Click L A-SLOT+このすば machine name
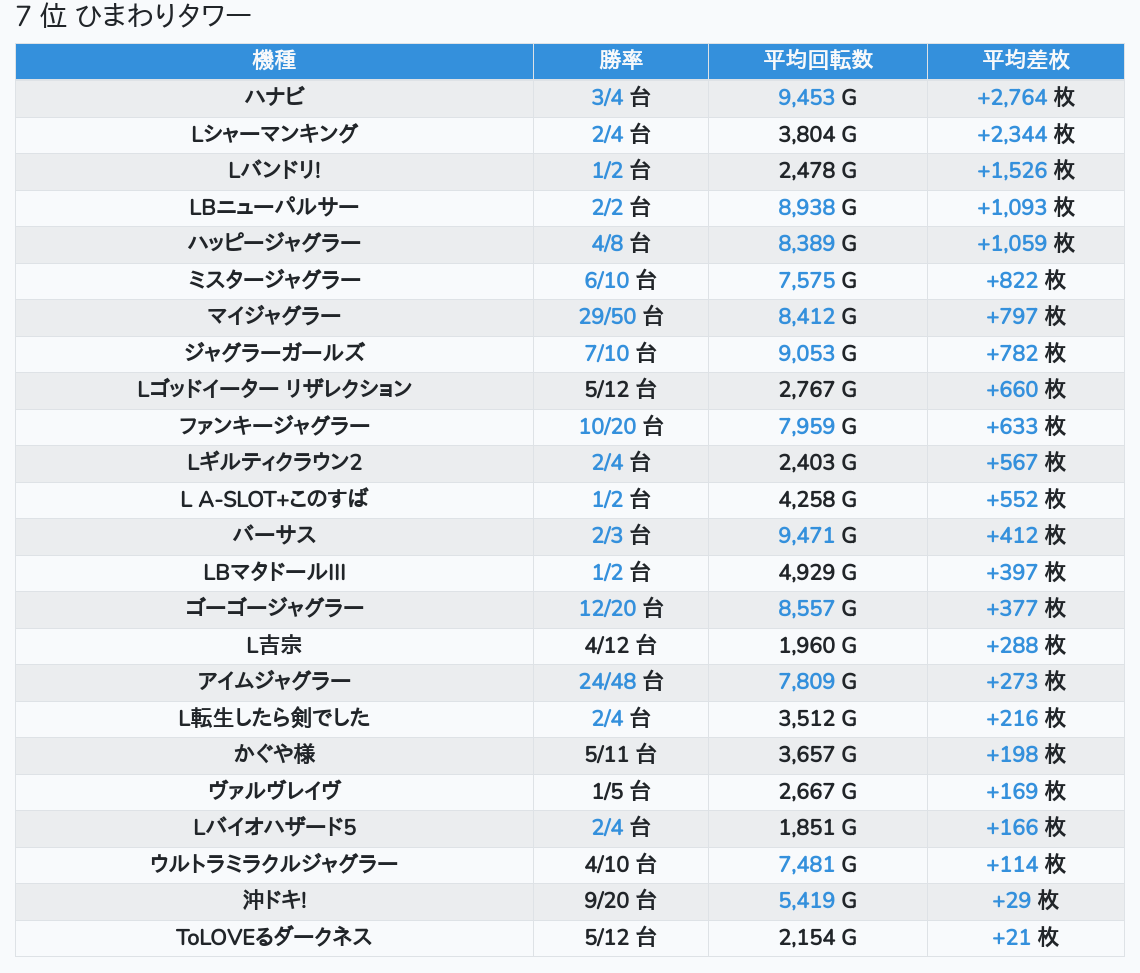The height and width of the screenshot is (973, 1140). pyautogui.click(x=274, y=499)
